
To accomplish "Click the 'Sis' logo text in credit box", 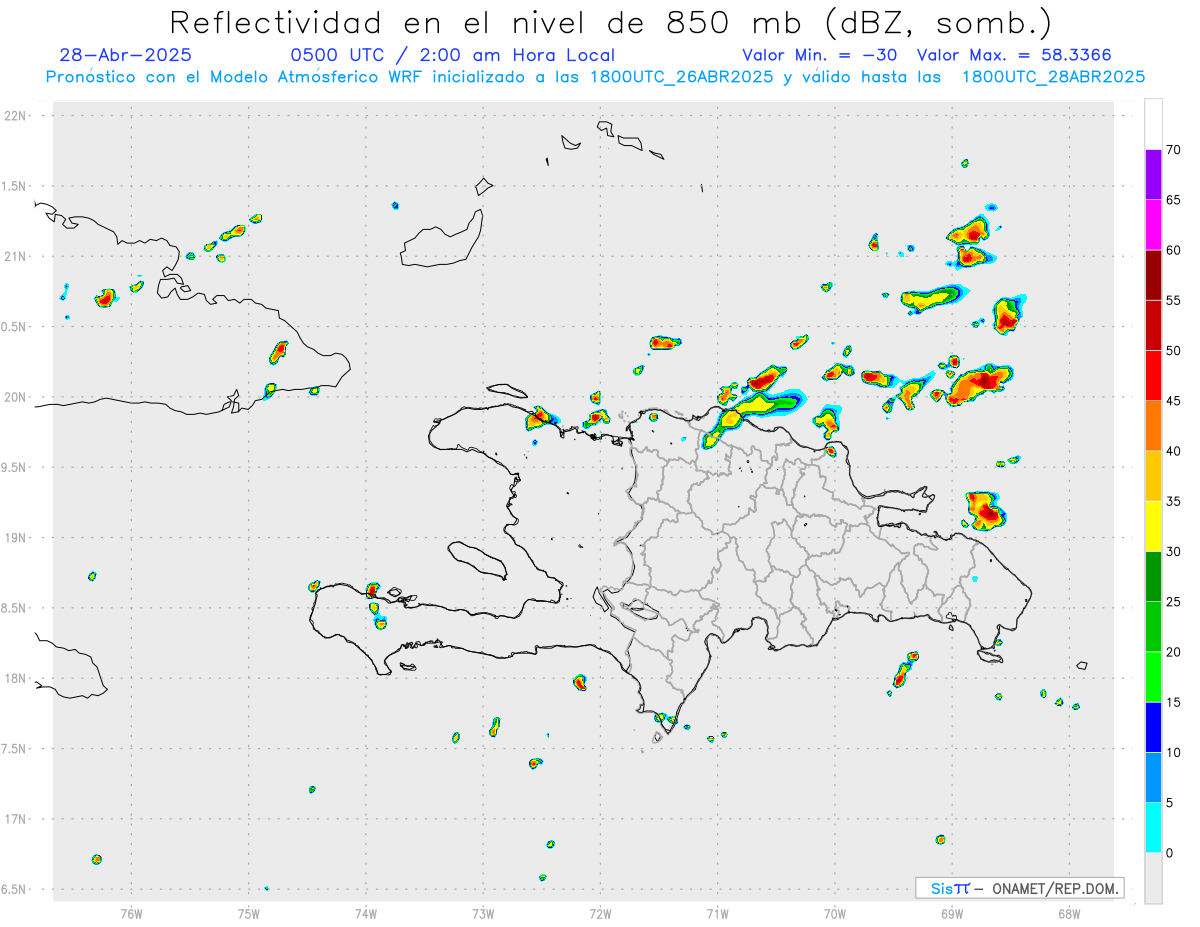I will point(944,888).
